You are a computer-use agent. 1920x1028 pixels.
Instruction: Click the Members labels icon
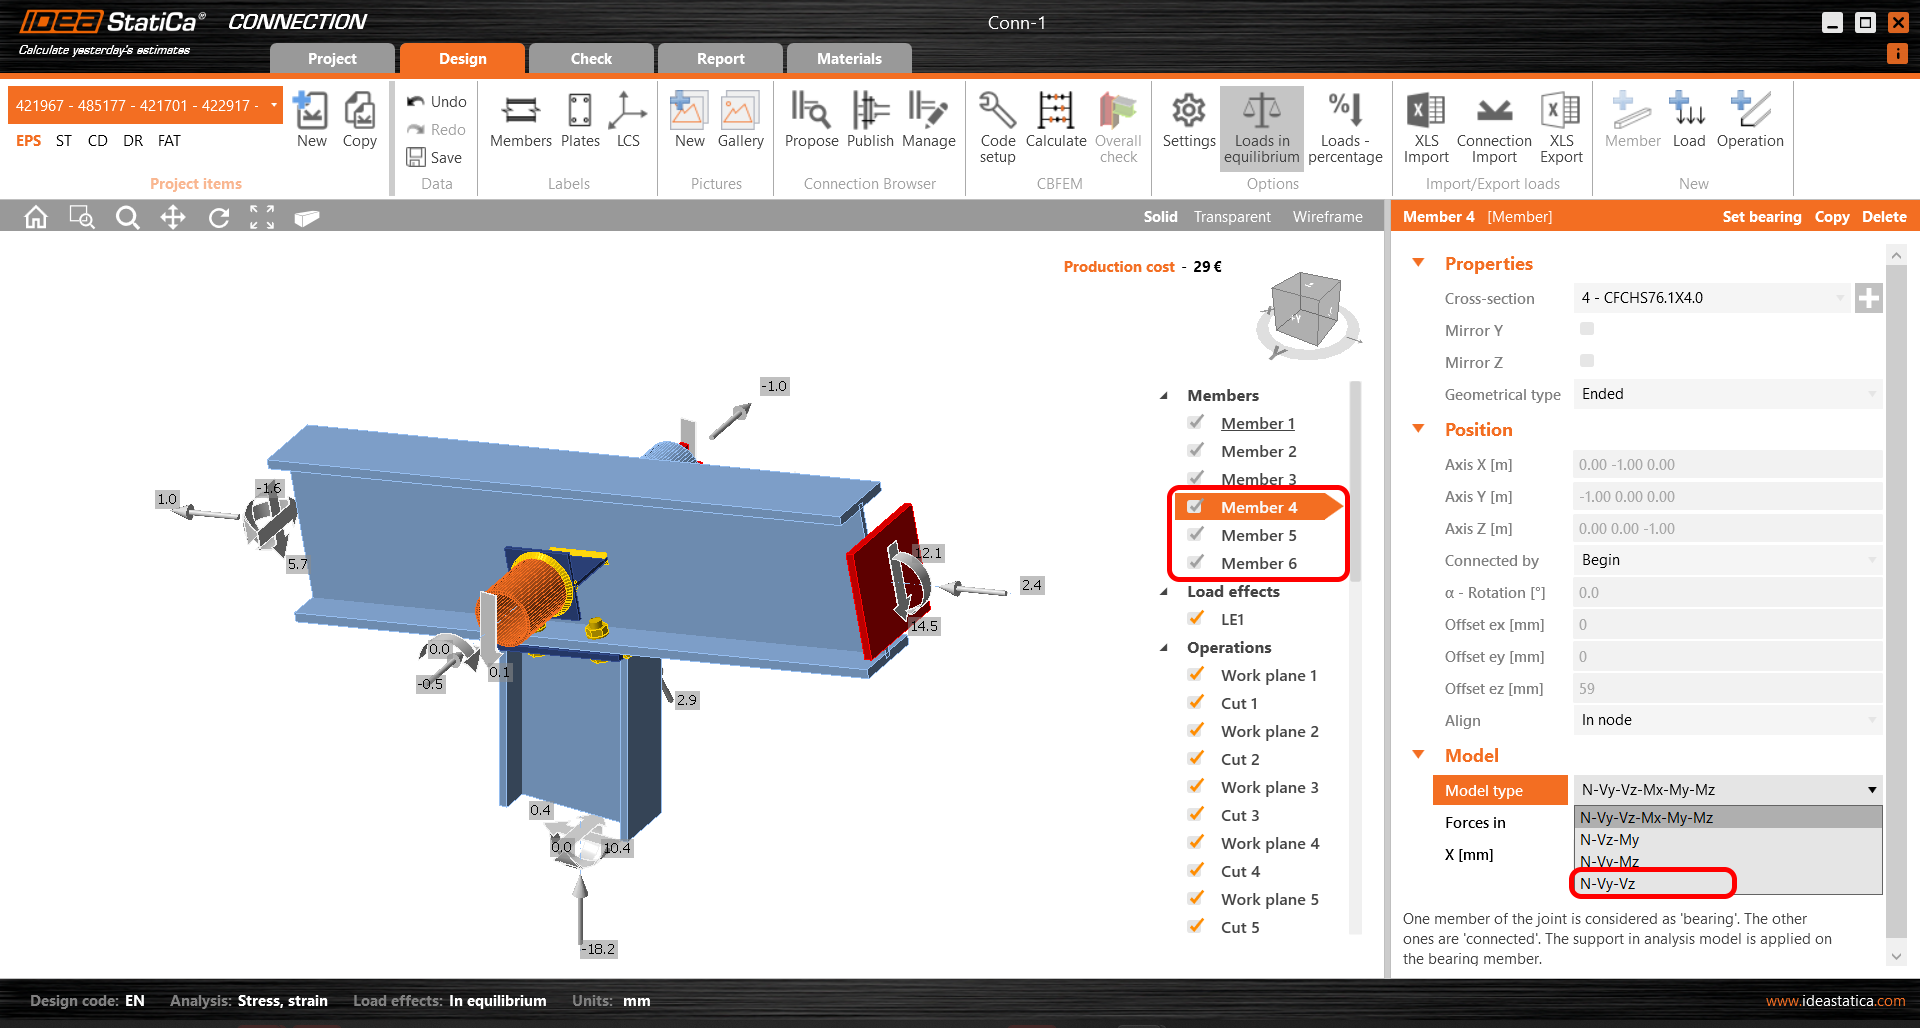(x=520, y=122)
